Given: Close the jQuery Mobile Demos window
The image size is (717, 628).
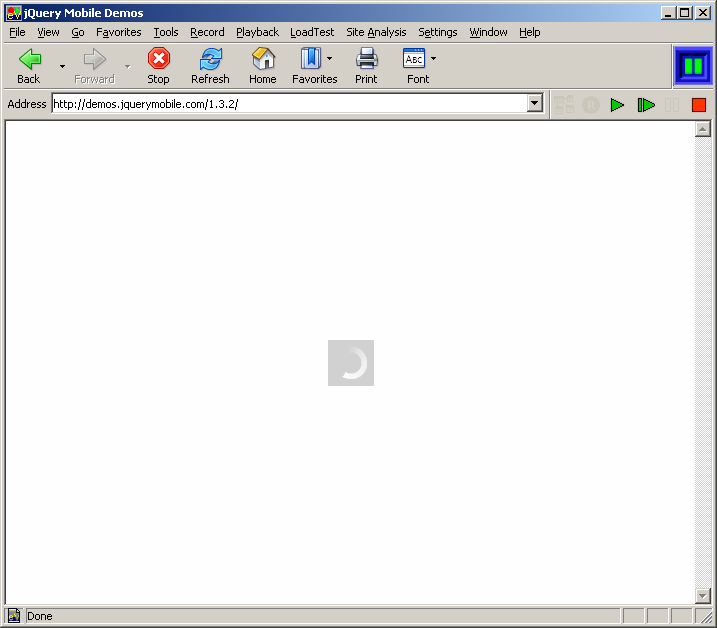Looking at the screenshot, I should tap(702, 13).
